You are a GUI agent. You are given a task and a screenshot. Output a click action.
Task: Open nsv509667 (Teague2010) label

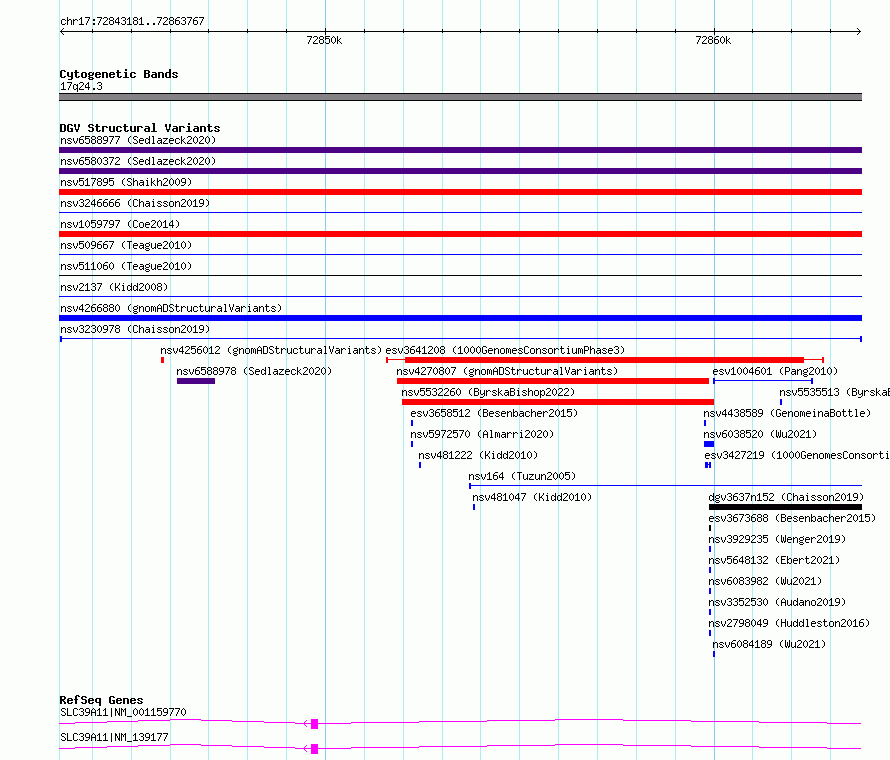126,245
